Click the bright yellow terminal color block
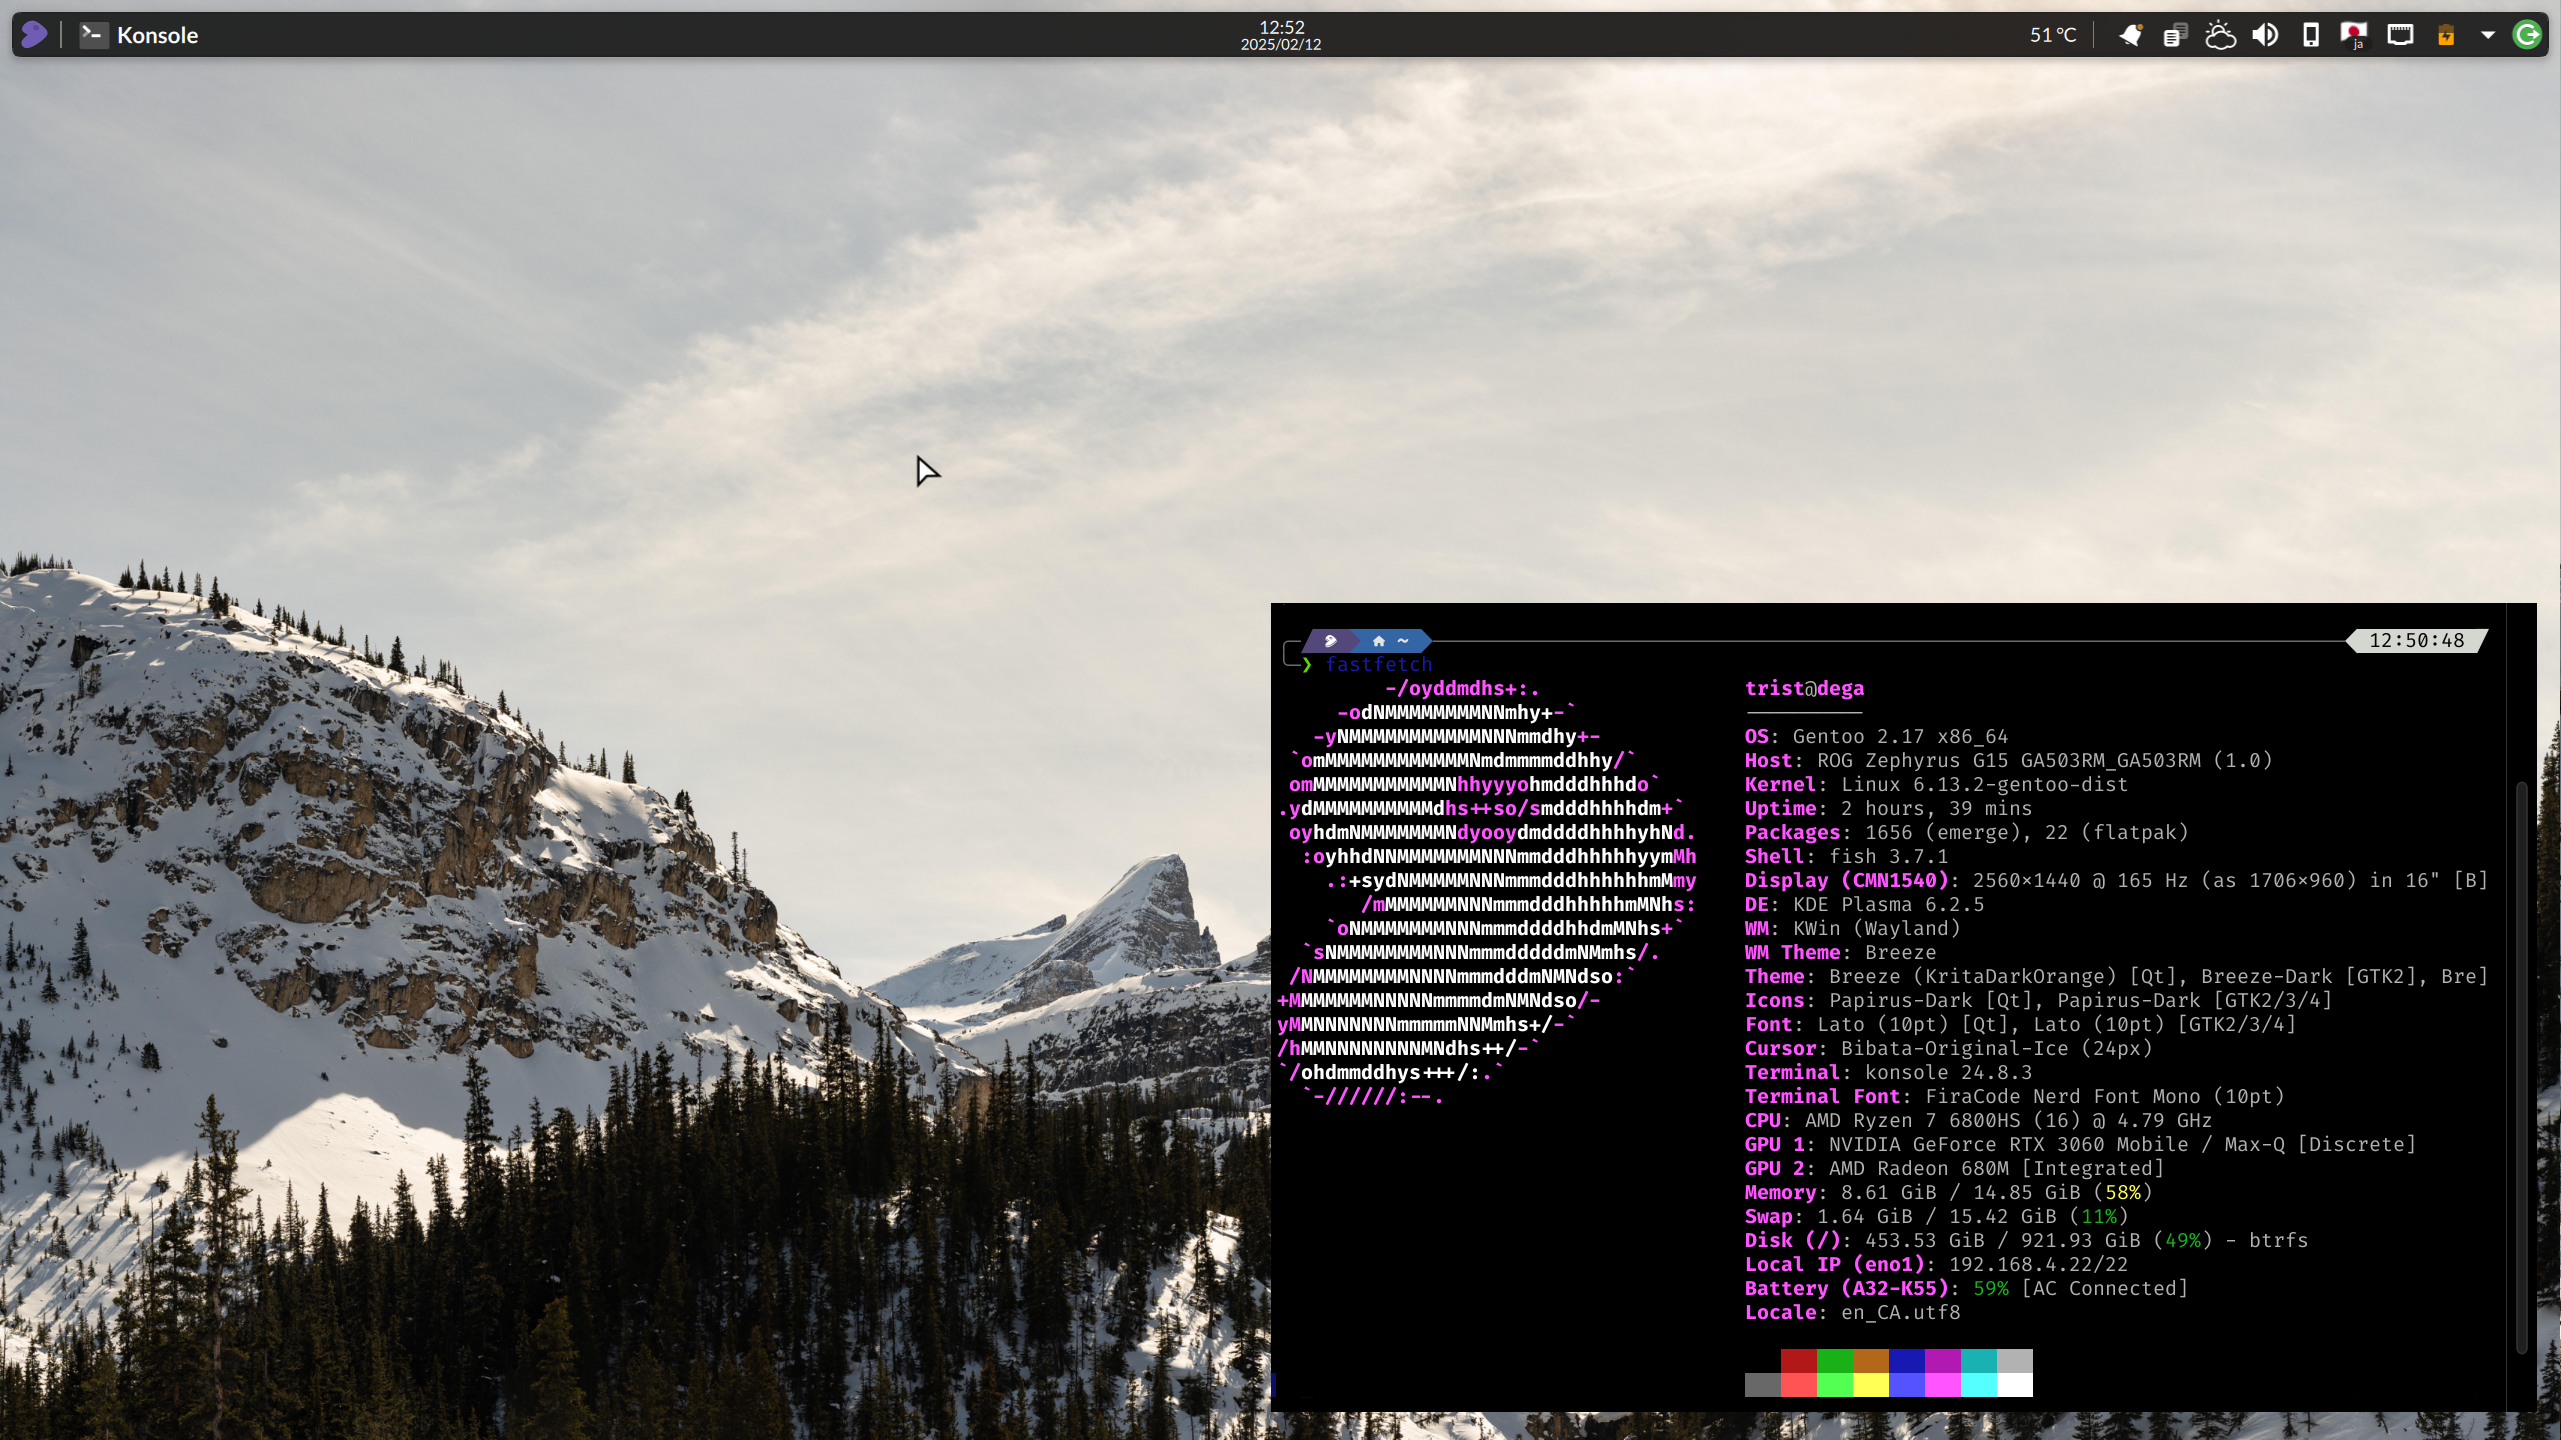The height and width of the screenshot is (1440, 2561). pyautogui.click(x=1871, y=1385)
